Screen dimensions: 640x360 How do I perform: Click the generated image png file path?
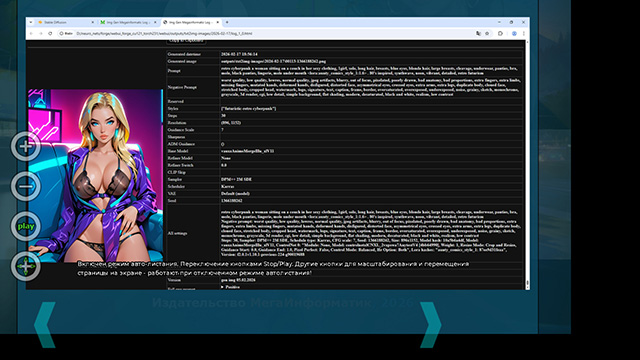[273, 61]
